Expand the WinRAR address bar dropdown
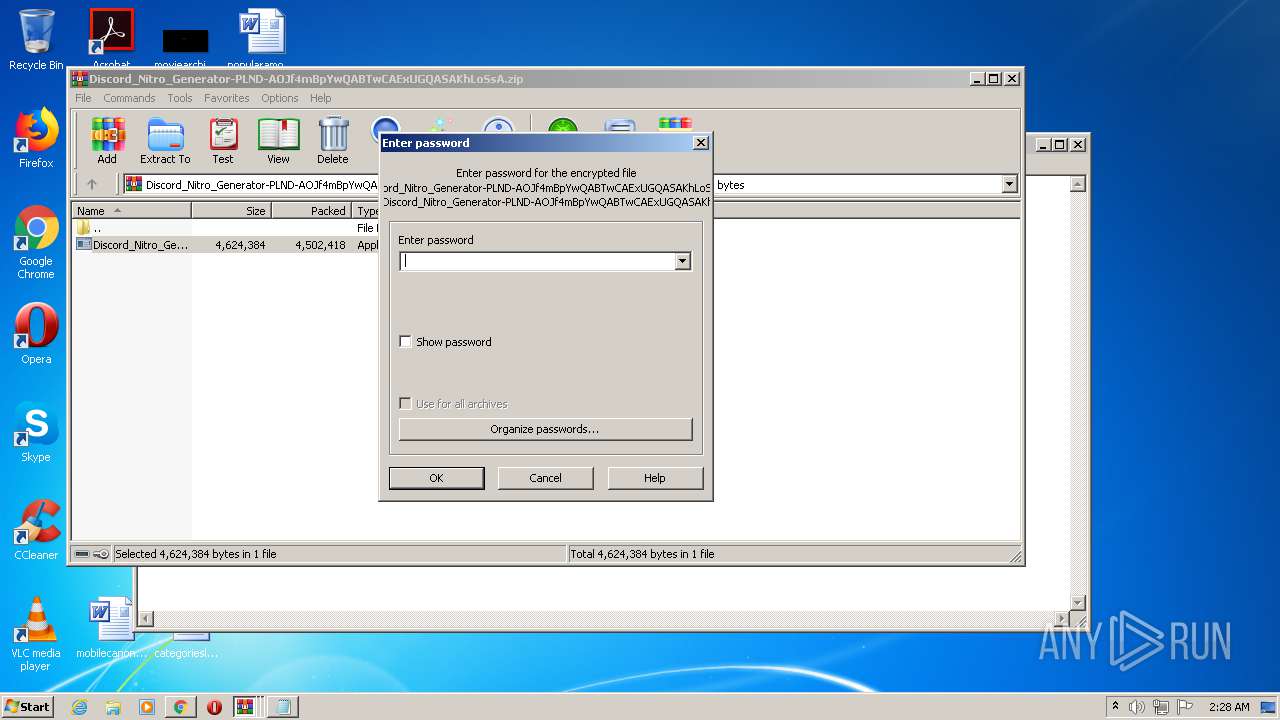This screenshot has height=720, width=1280. tap(1009, 184)
